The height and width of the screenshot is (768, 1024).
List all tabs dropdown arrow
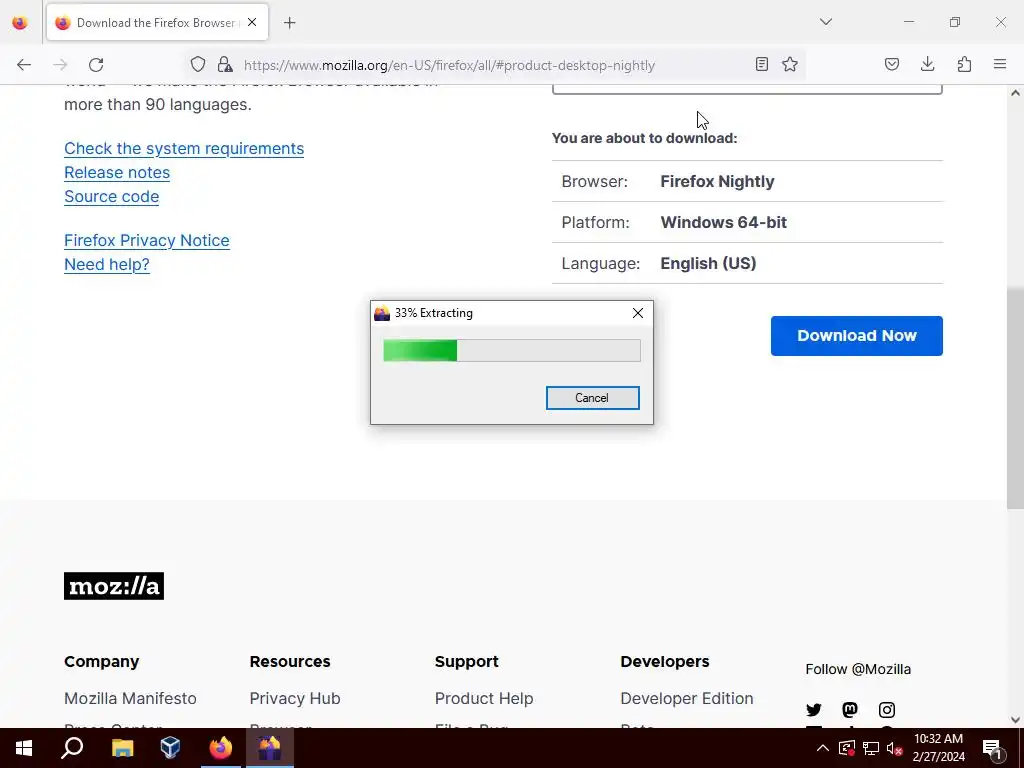pos(826,22)
